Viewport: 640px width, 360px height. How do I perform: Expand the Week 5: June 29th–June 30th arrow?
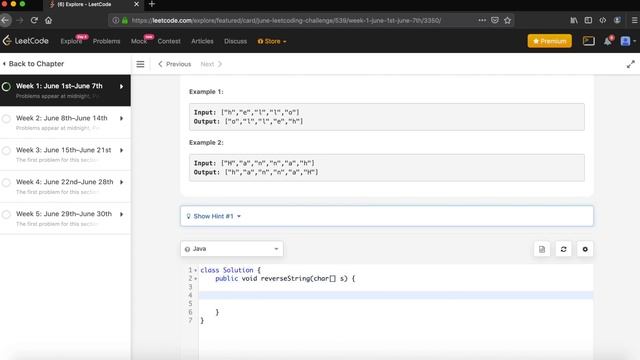point(122,214)
